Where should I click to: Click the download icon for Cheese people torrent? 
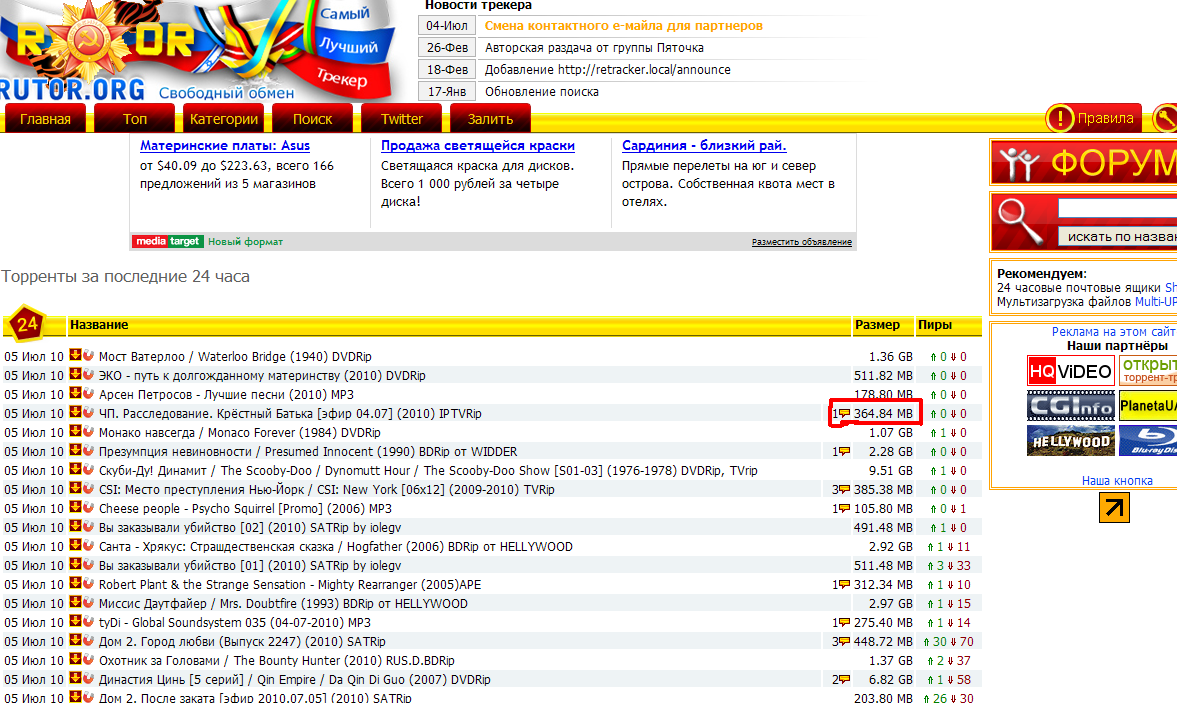74,508
